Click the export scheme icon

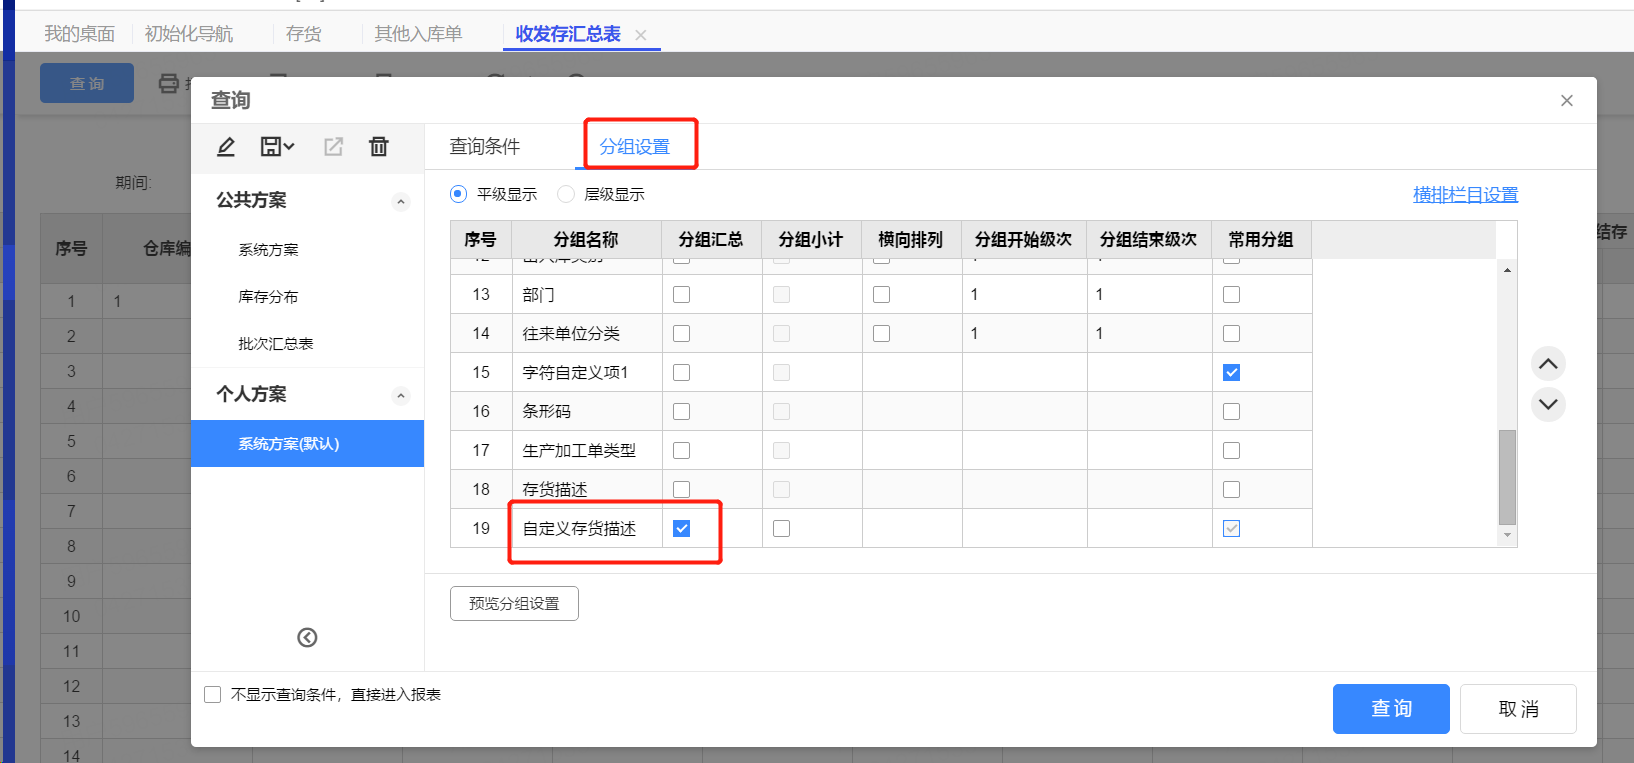point(333,147)
